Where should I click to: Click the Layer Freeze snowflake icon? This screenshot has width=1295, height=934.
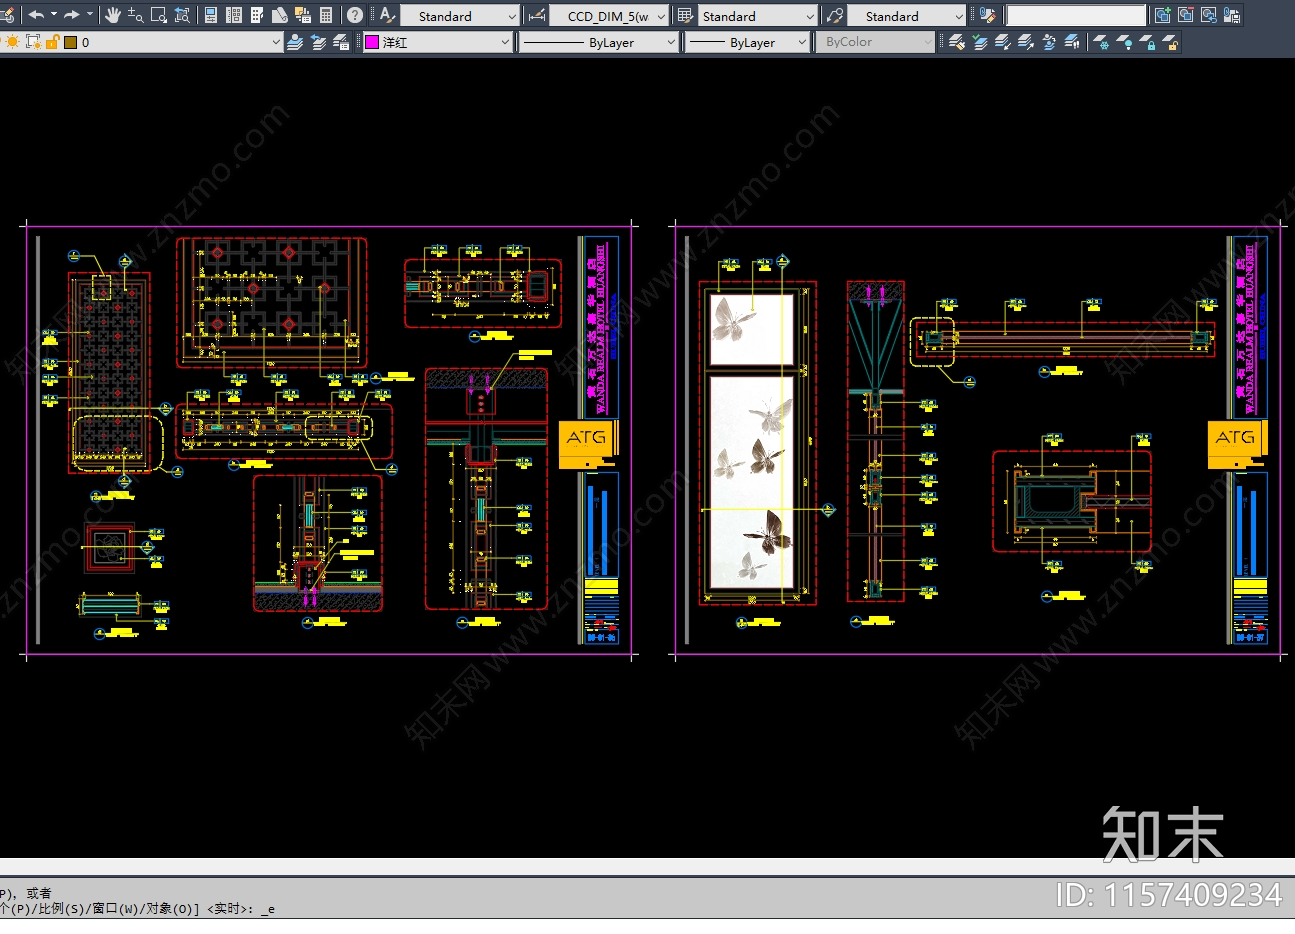pyautogui.click(x=1101, y=42)
